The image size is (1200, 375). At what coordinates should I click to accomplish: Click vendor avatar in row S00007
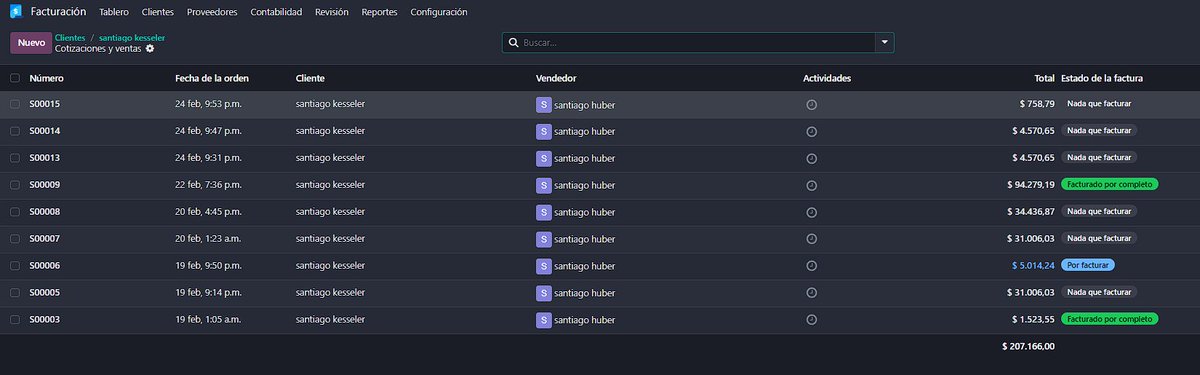tap(544, 239)
